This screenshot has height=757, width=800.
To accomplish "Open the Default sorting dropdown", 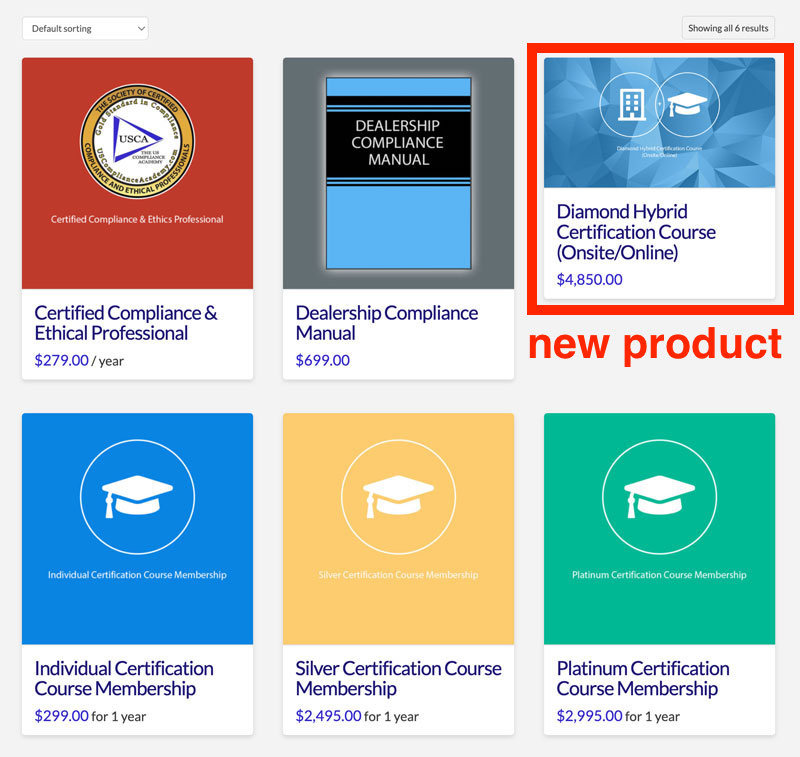I will coord(85,28).
